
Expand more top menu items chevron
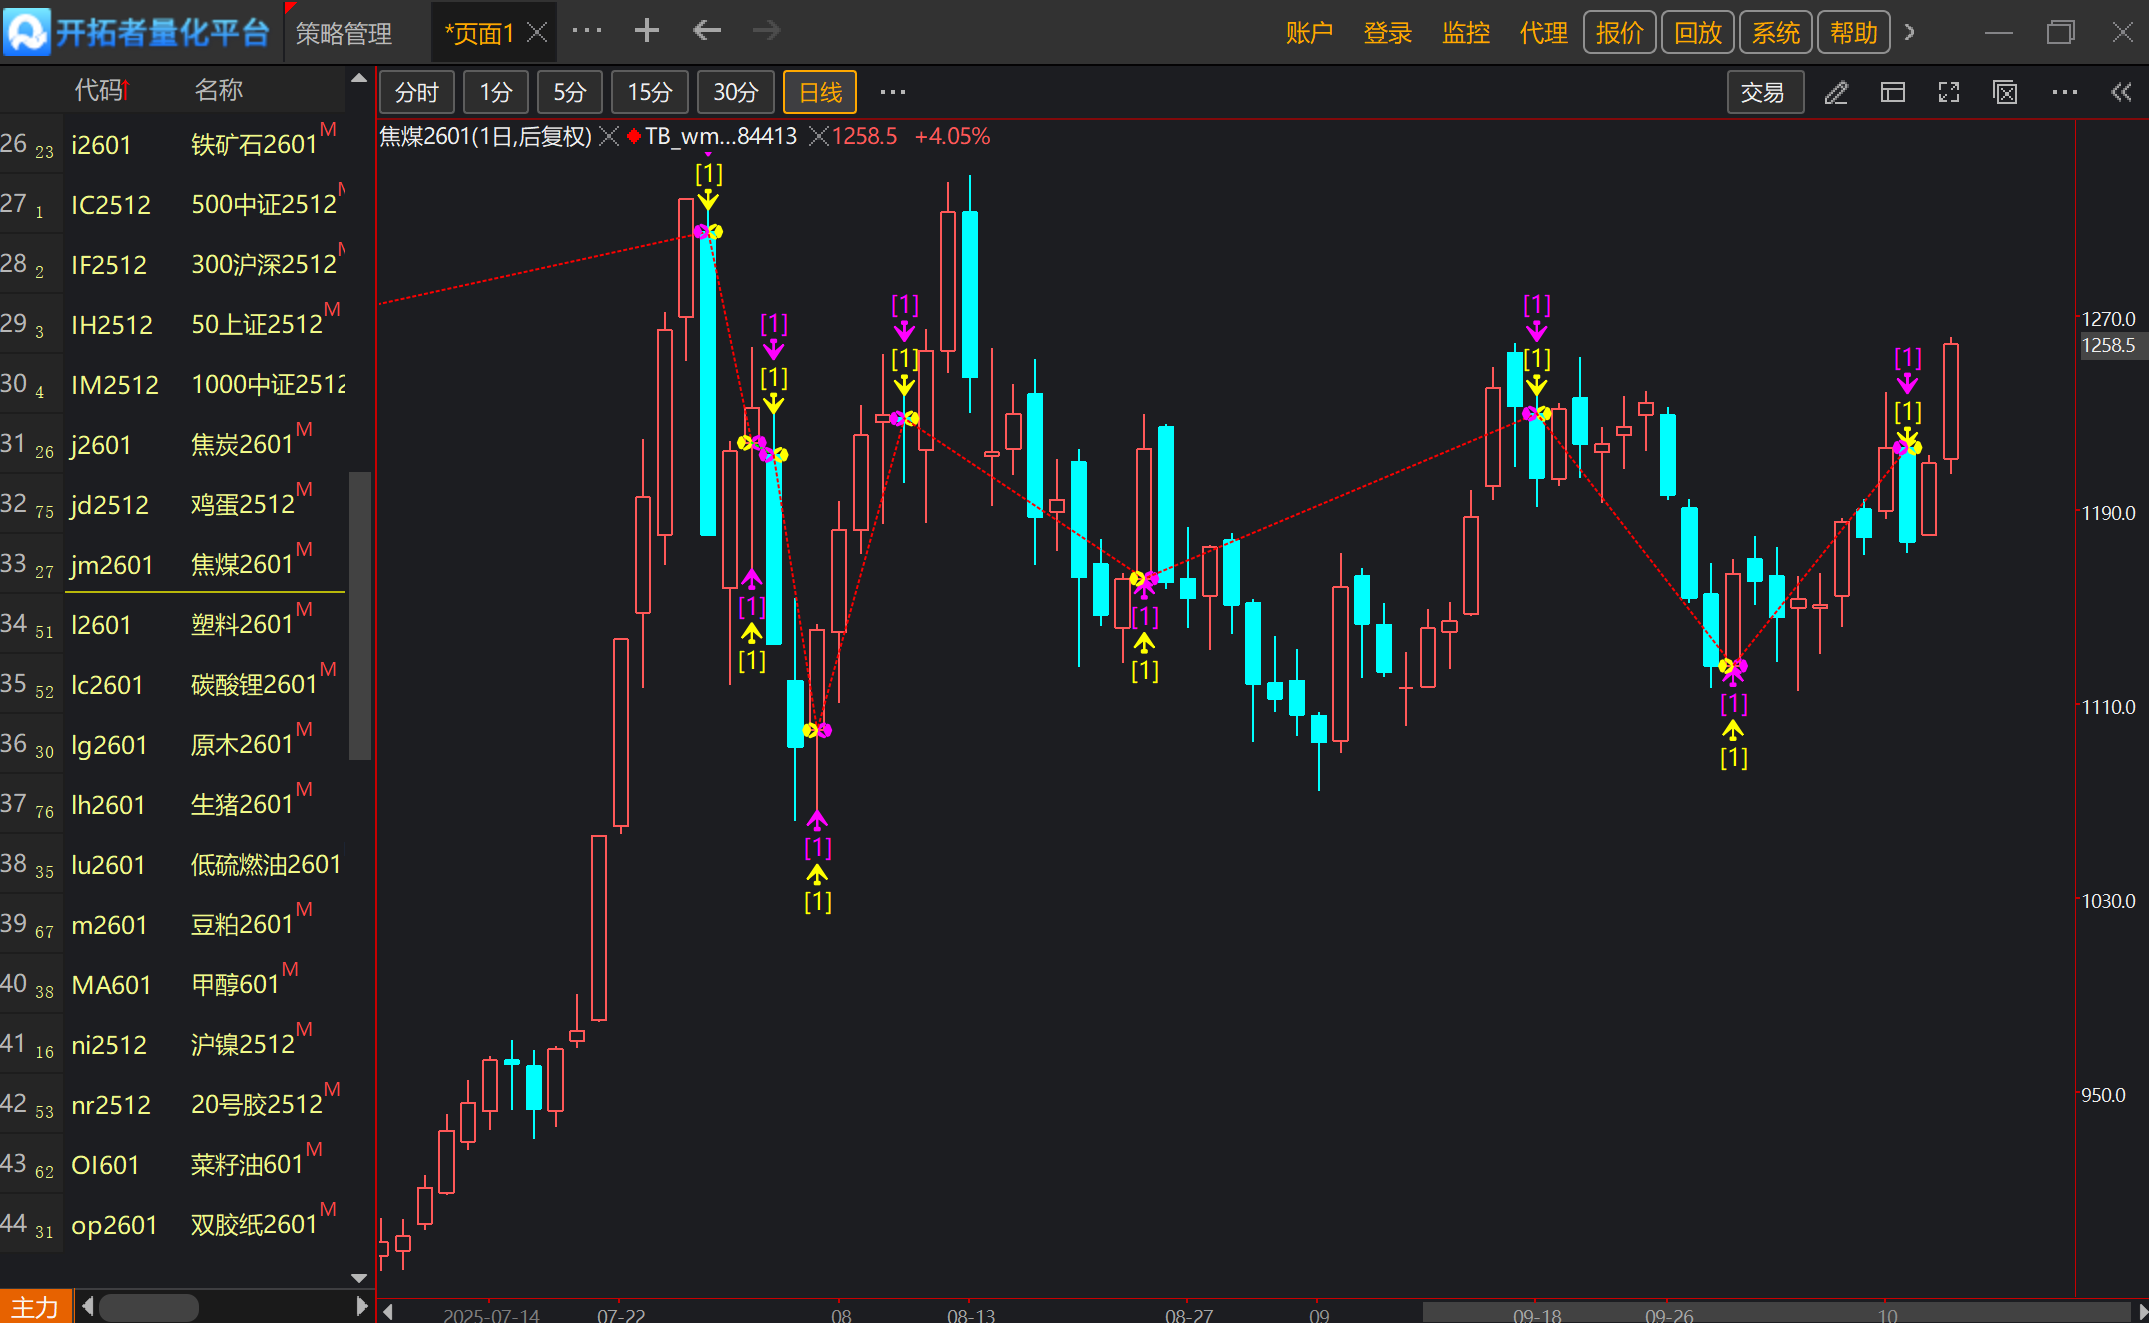tap(1910, 32)
